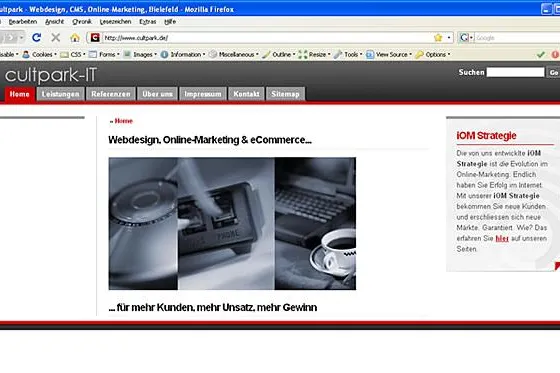Screen dimensions: 560x373
Task: Open the Bearbeiten menu
Action: coord(22,22)
